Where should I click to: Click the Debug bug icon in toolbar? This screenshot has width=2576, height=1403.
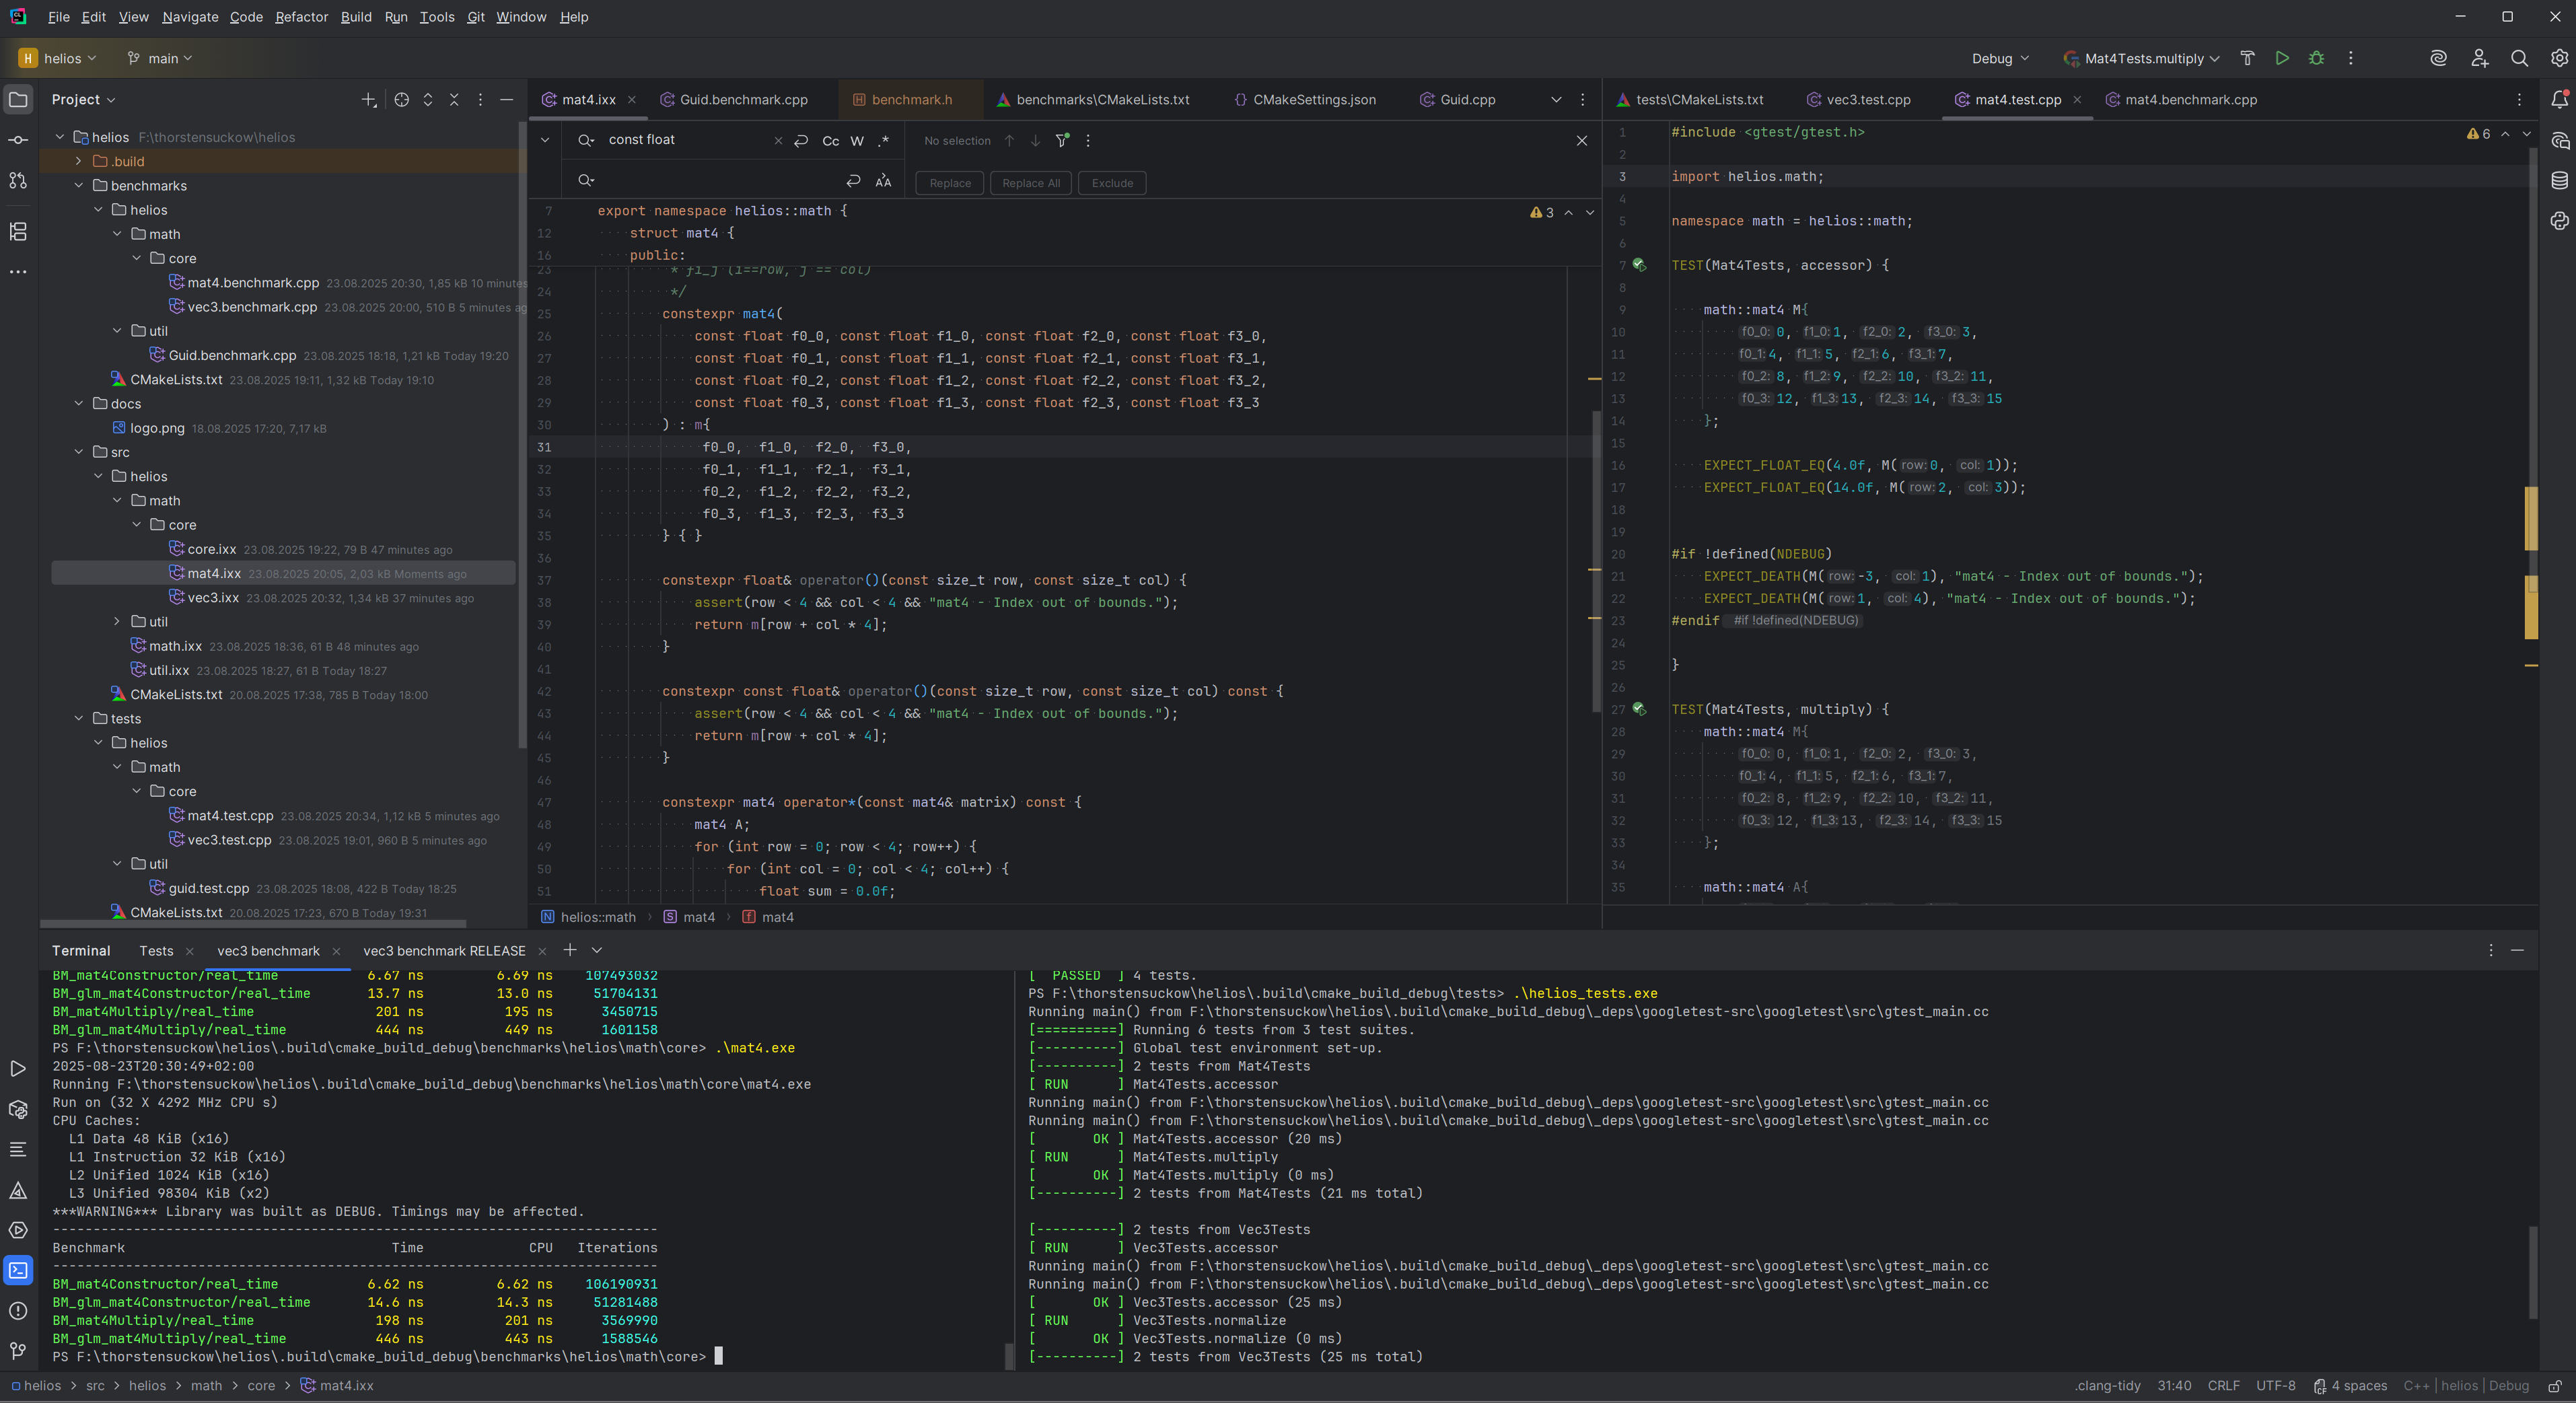(2316, 58)
